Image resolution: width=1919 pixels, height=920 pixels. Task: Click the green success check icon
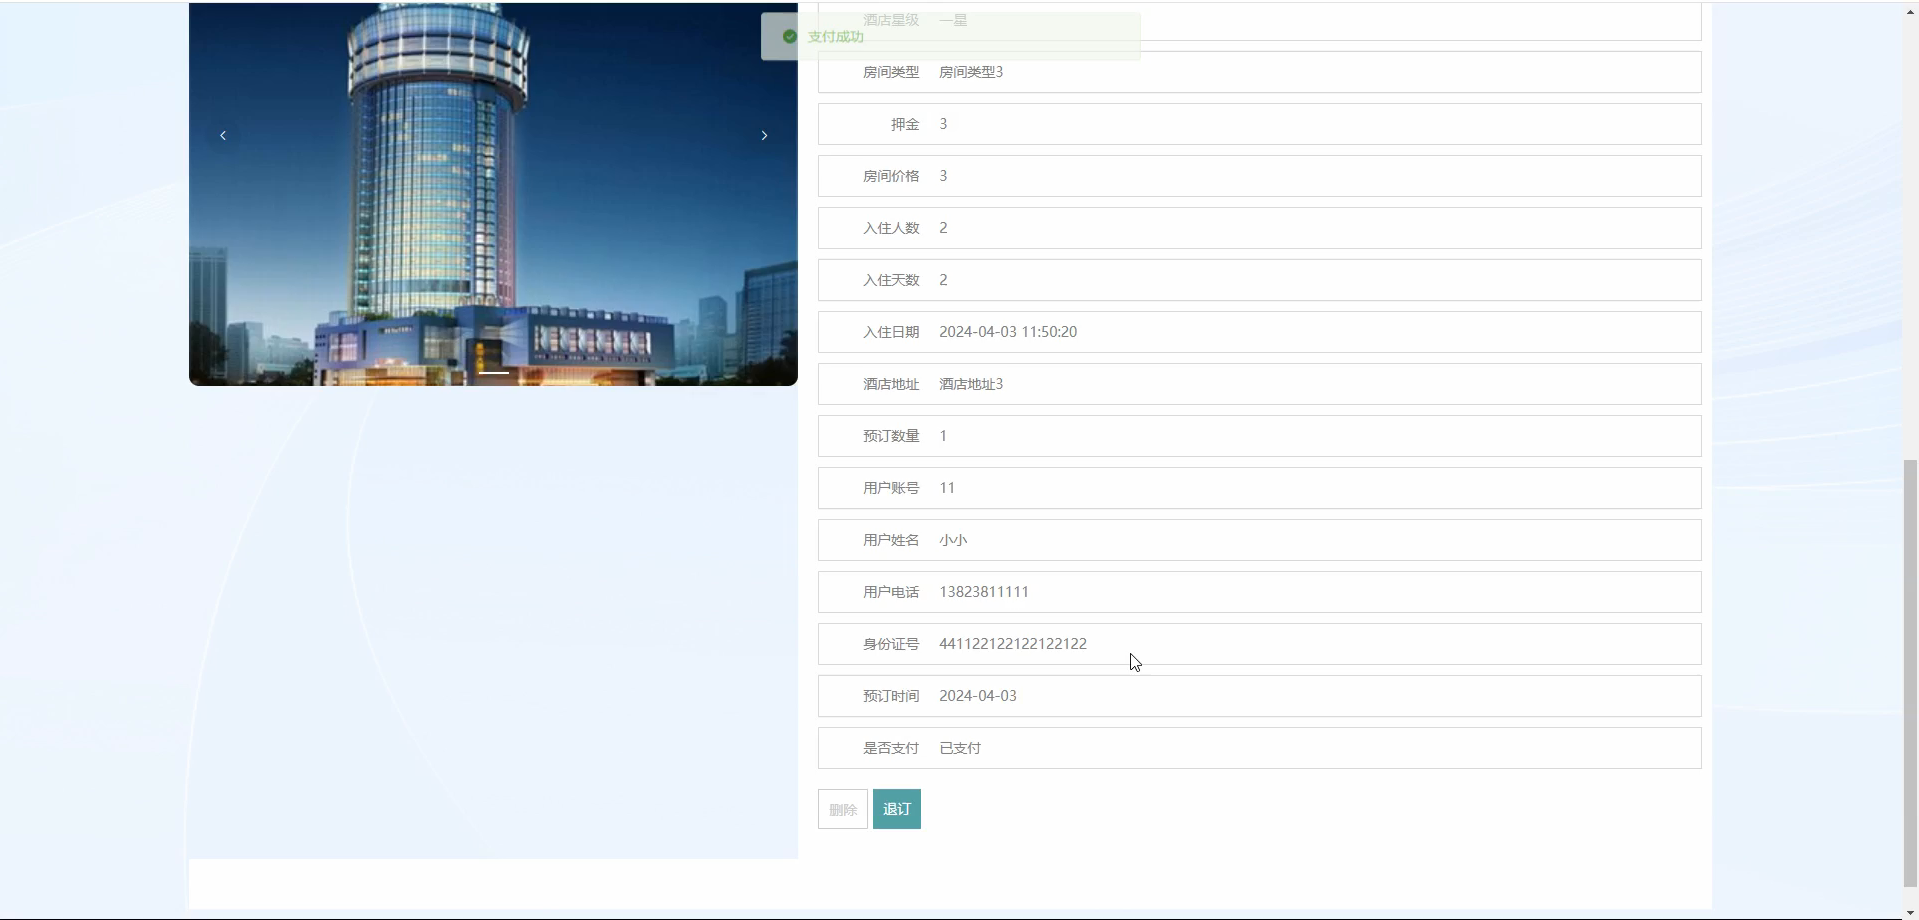(790, 36)
